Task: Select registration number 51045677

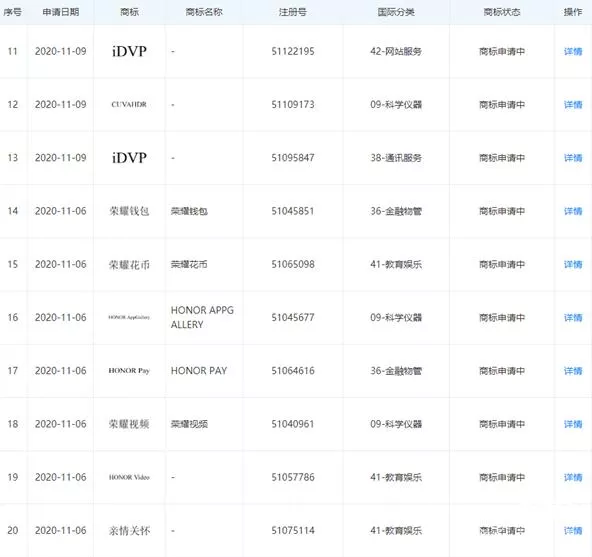Action: [x=293, y=318]
